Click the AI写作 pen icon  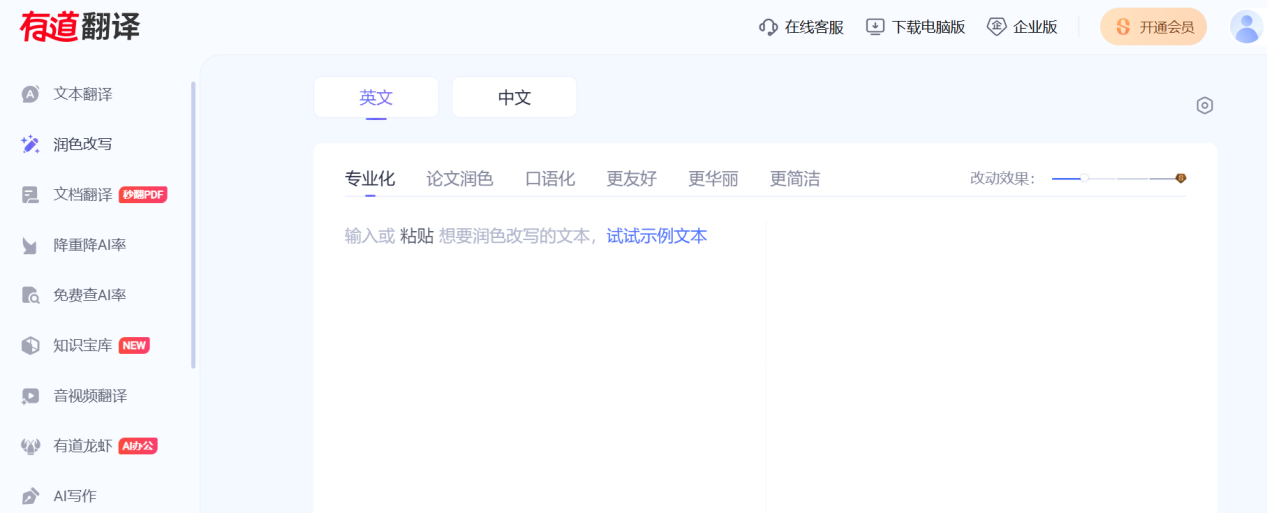click(31, 496)
